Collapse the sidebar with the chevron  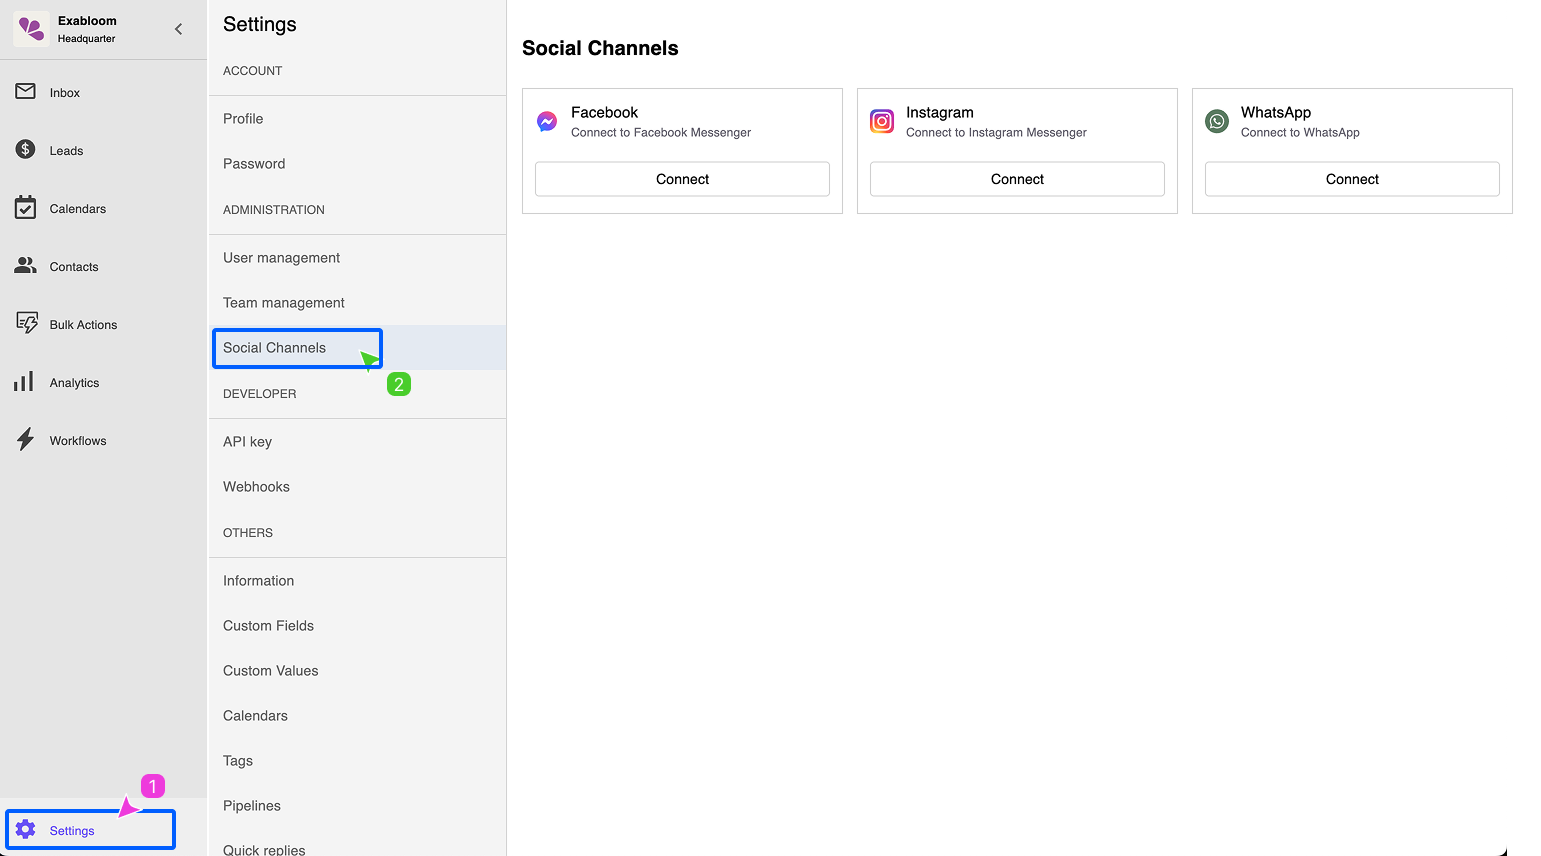[x=178, y=29]
